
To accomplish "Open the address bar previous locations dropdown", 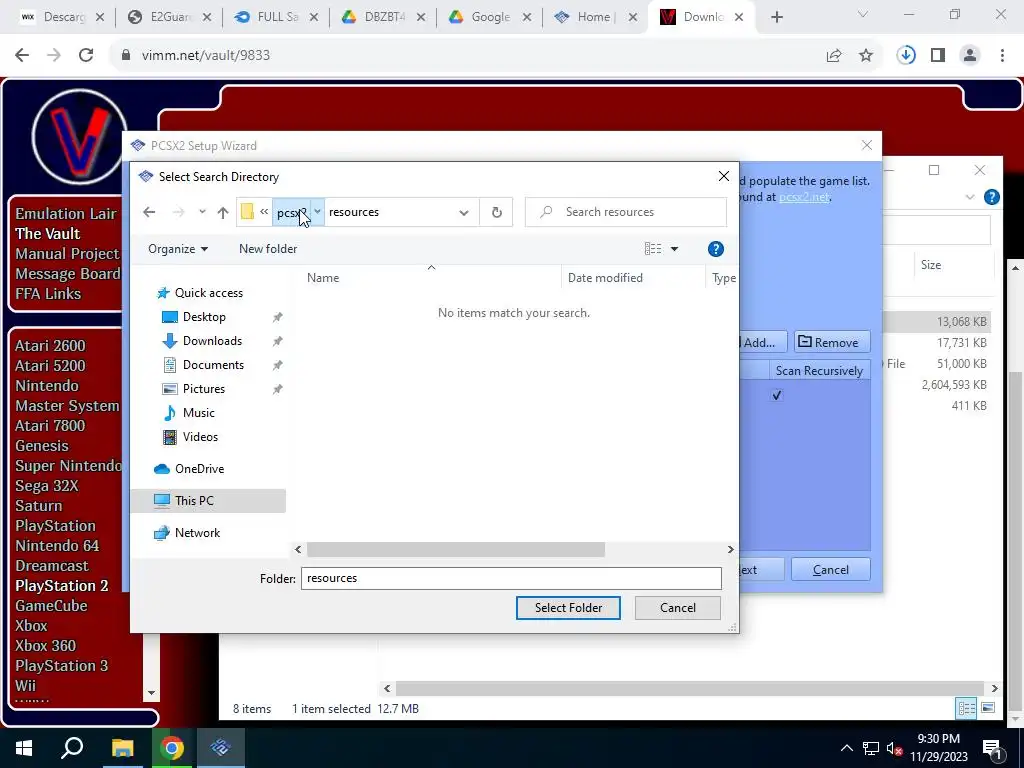I will [x=464, y=212].
